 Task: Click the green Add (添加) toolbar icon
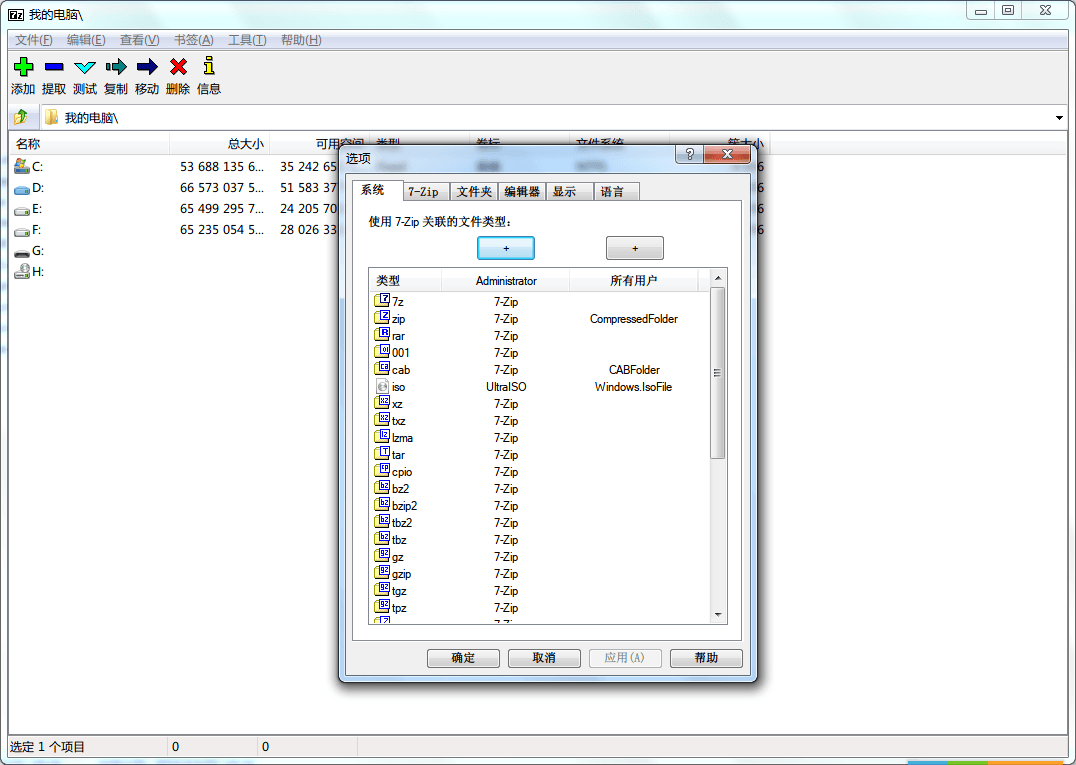[23, 67]
